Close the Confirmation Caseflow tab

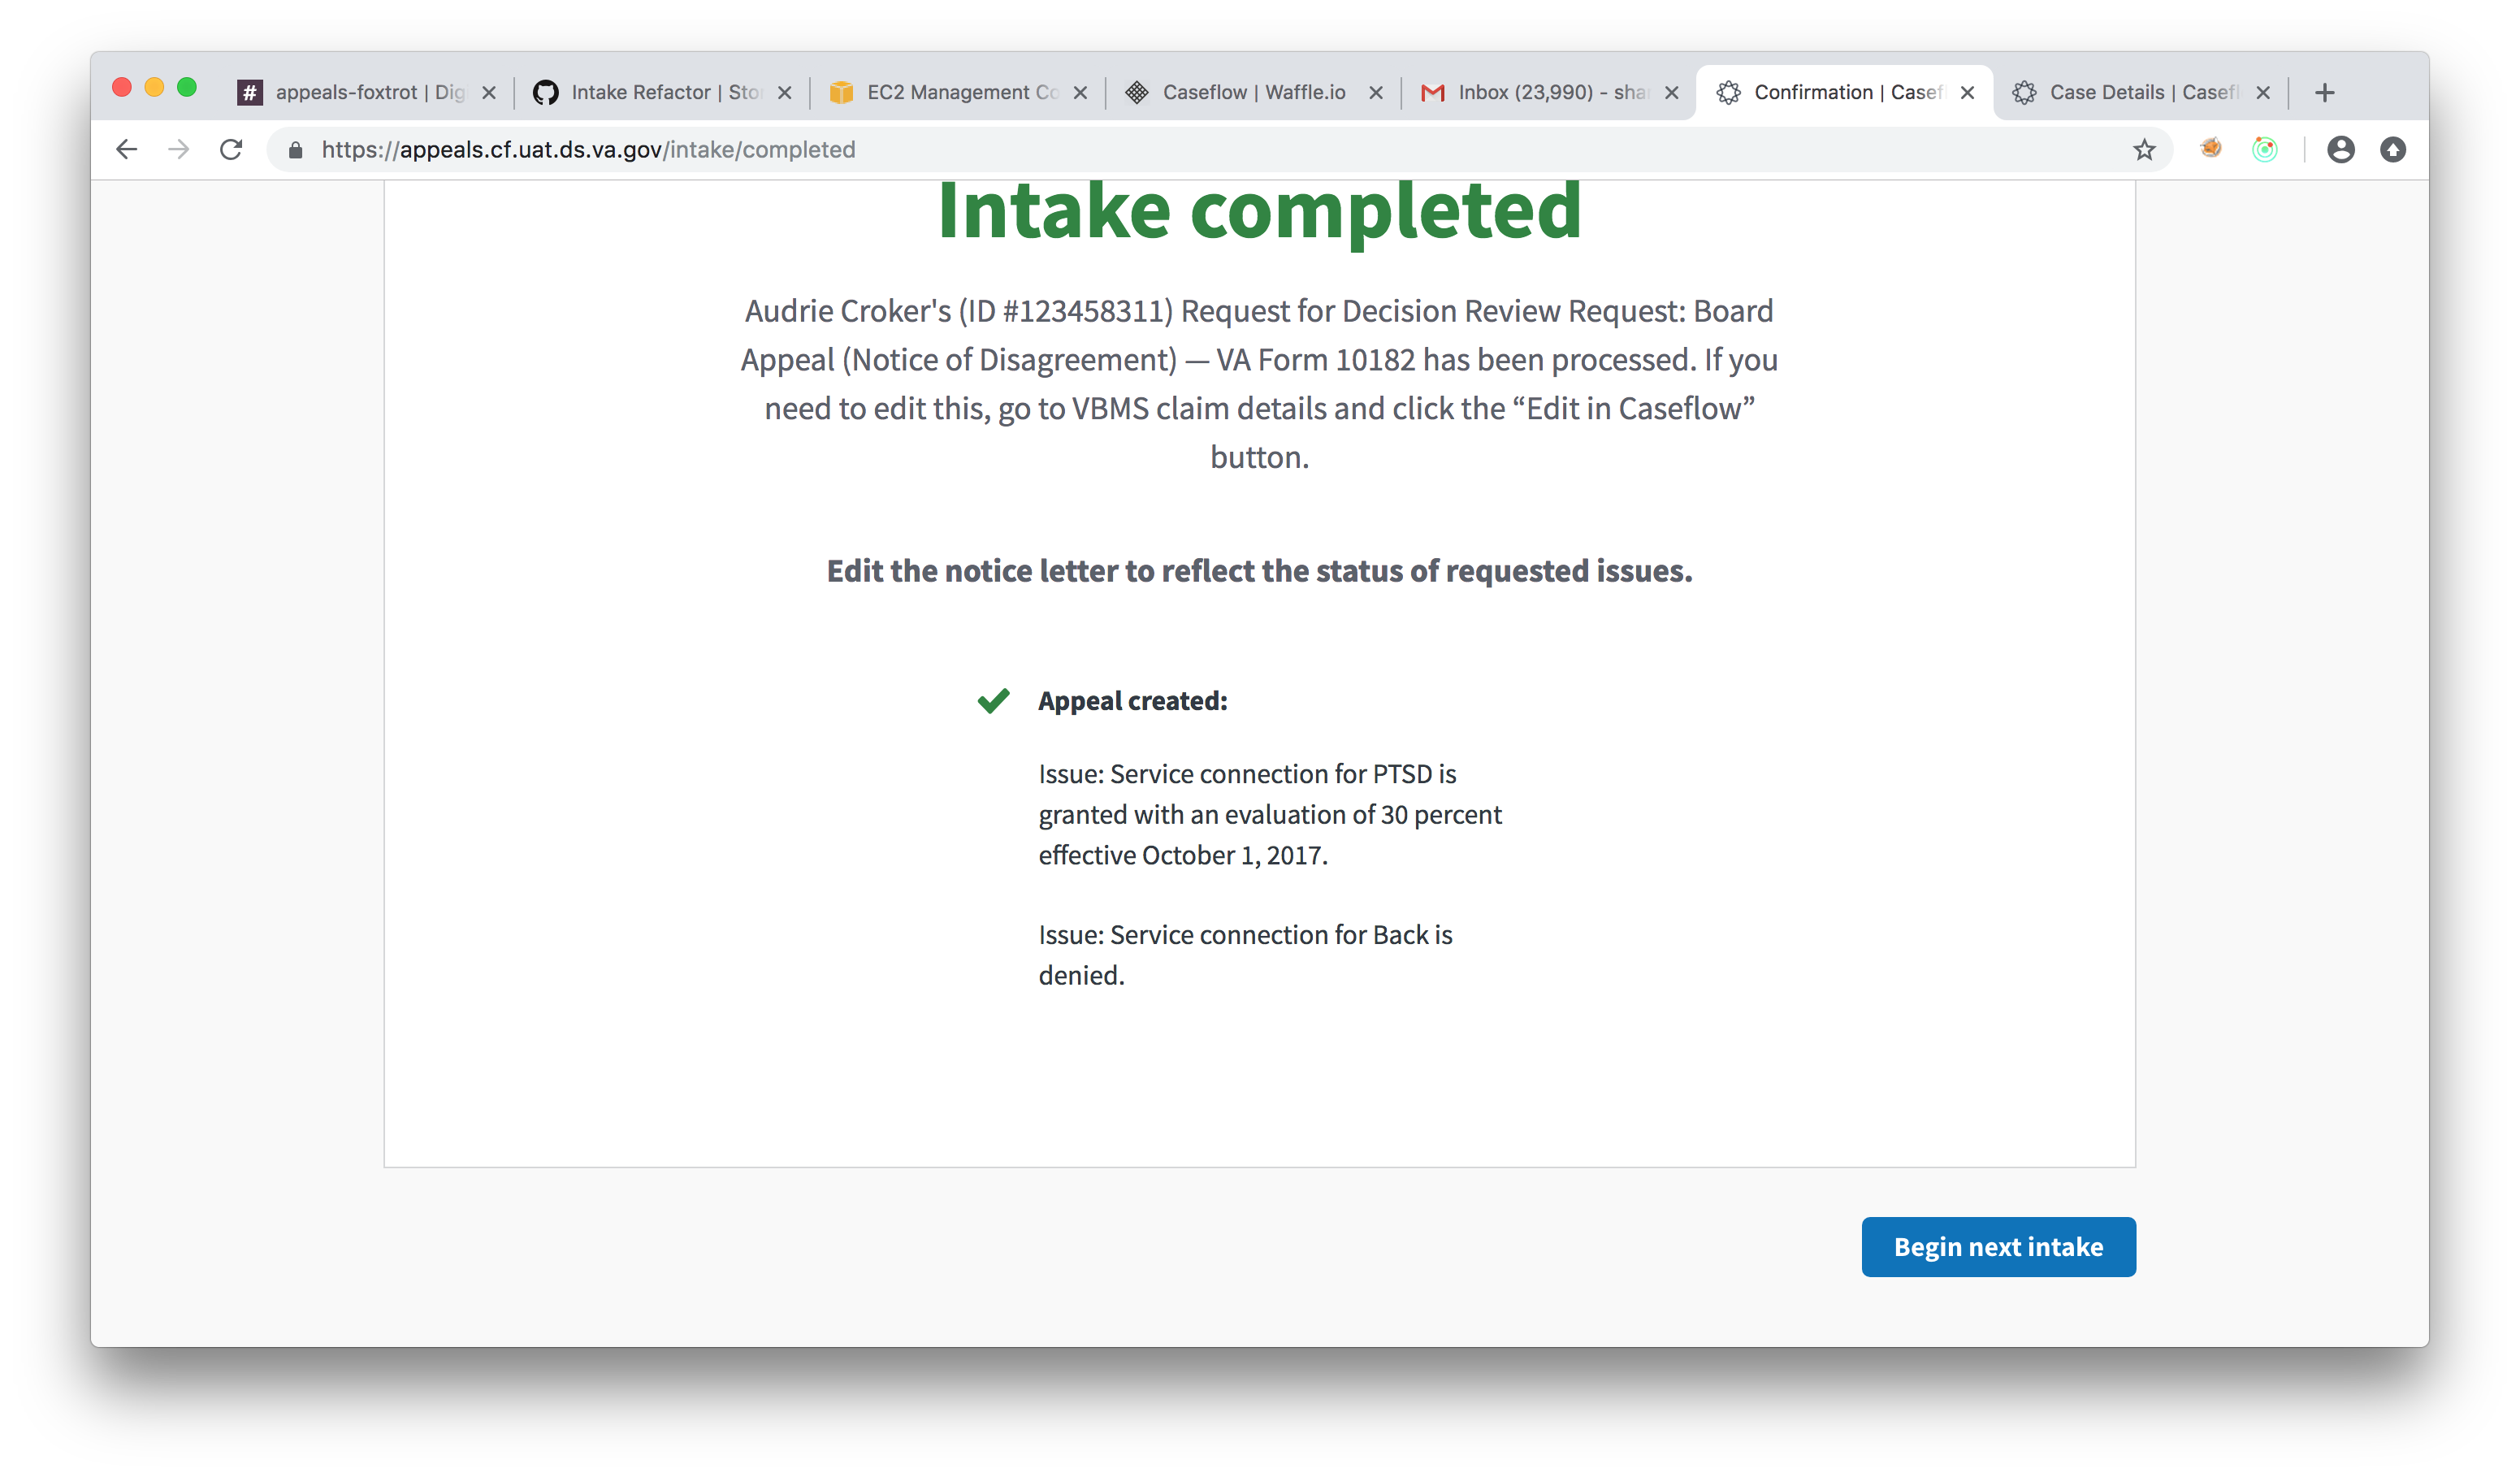1967,93
